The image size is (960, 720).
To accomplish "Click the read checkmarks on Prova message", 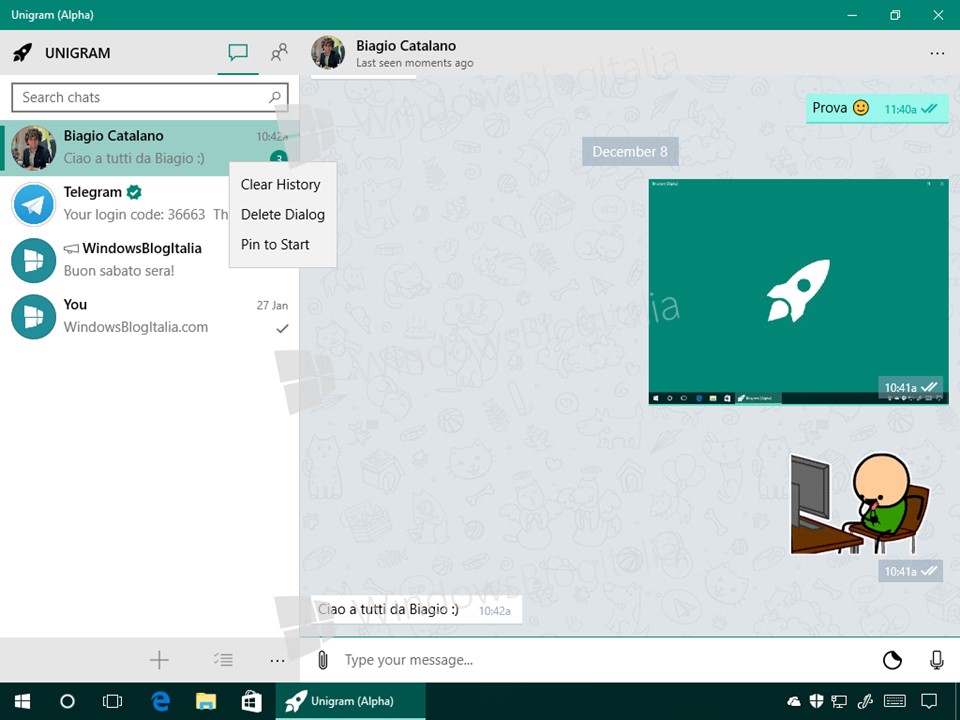I will (929, 109).
